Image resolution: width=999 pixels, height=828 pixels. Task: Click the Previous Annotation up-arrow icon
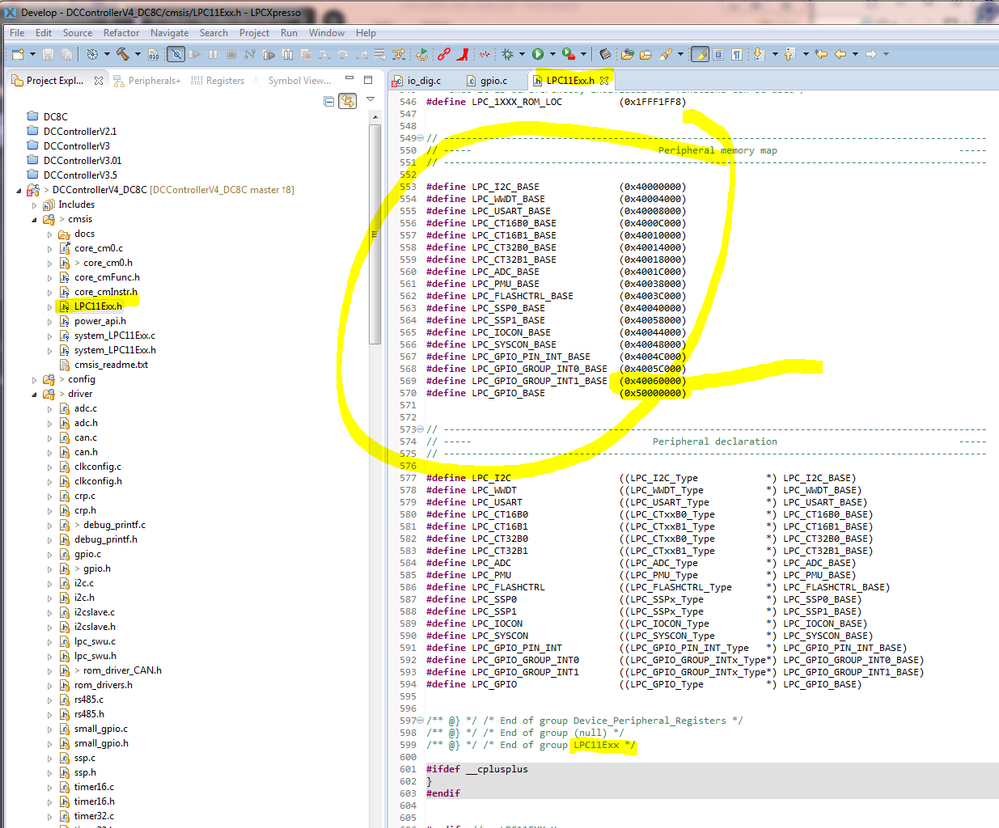click(789, 54)
